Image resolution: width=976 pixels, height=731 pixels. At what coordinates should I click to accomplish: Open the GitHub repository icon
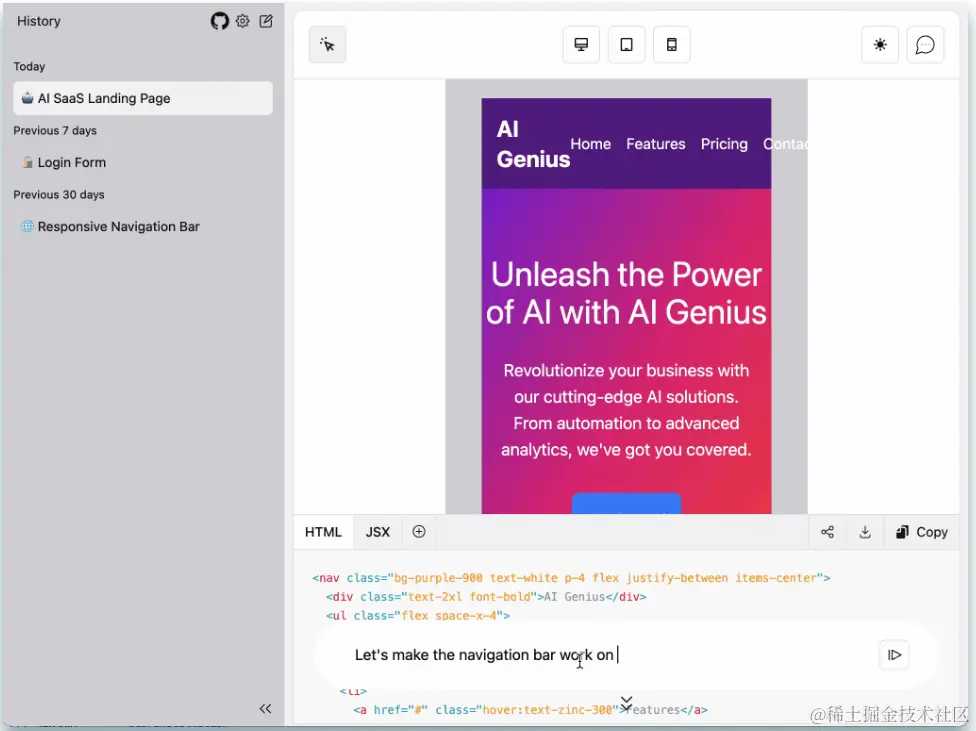(219, 21)
